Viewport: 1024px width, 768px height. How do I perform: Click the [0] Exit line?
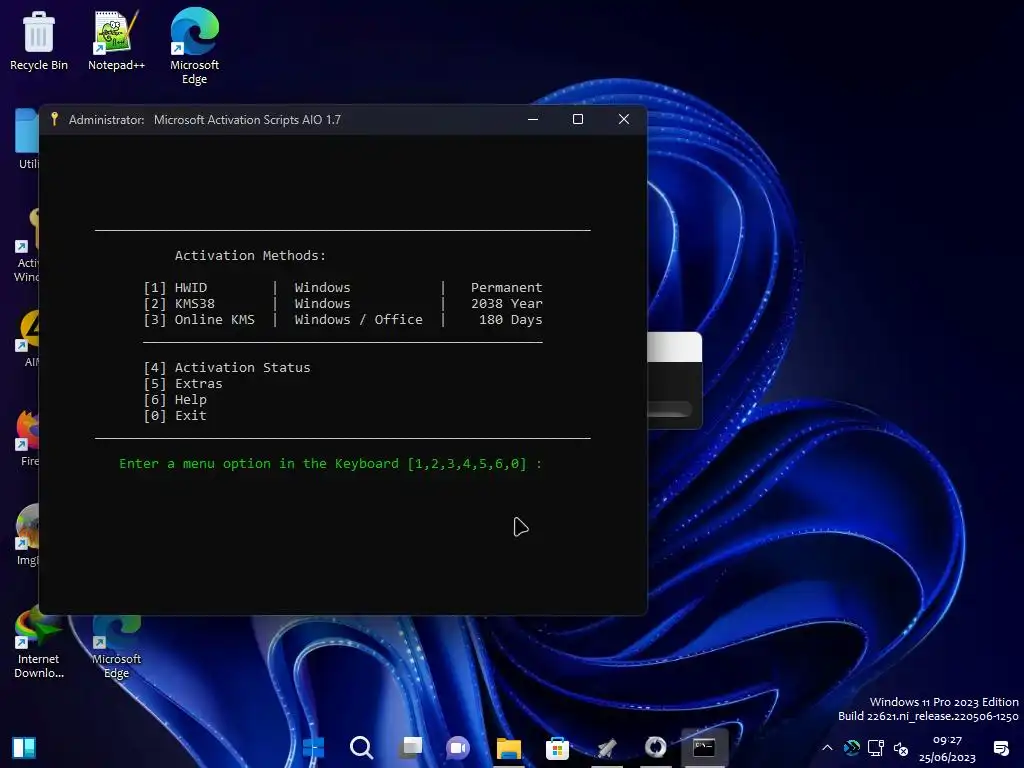click(x=175, y=415)
